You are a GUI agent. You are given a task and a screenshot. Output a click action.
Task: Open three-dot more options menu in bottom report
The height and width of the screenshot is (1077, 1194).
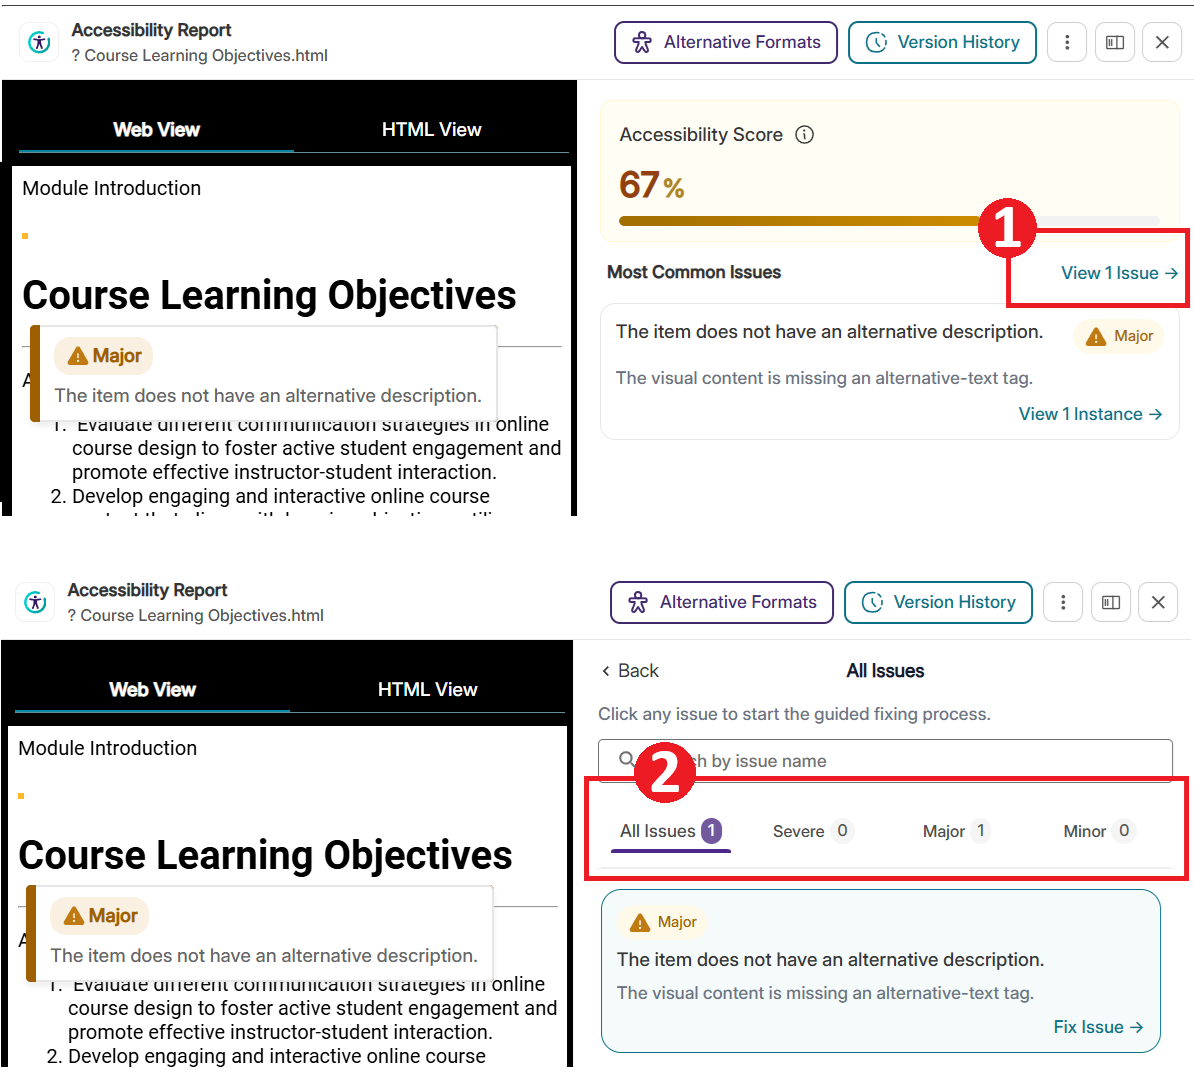[x=1063, y=602]
